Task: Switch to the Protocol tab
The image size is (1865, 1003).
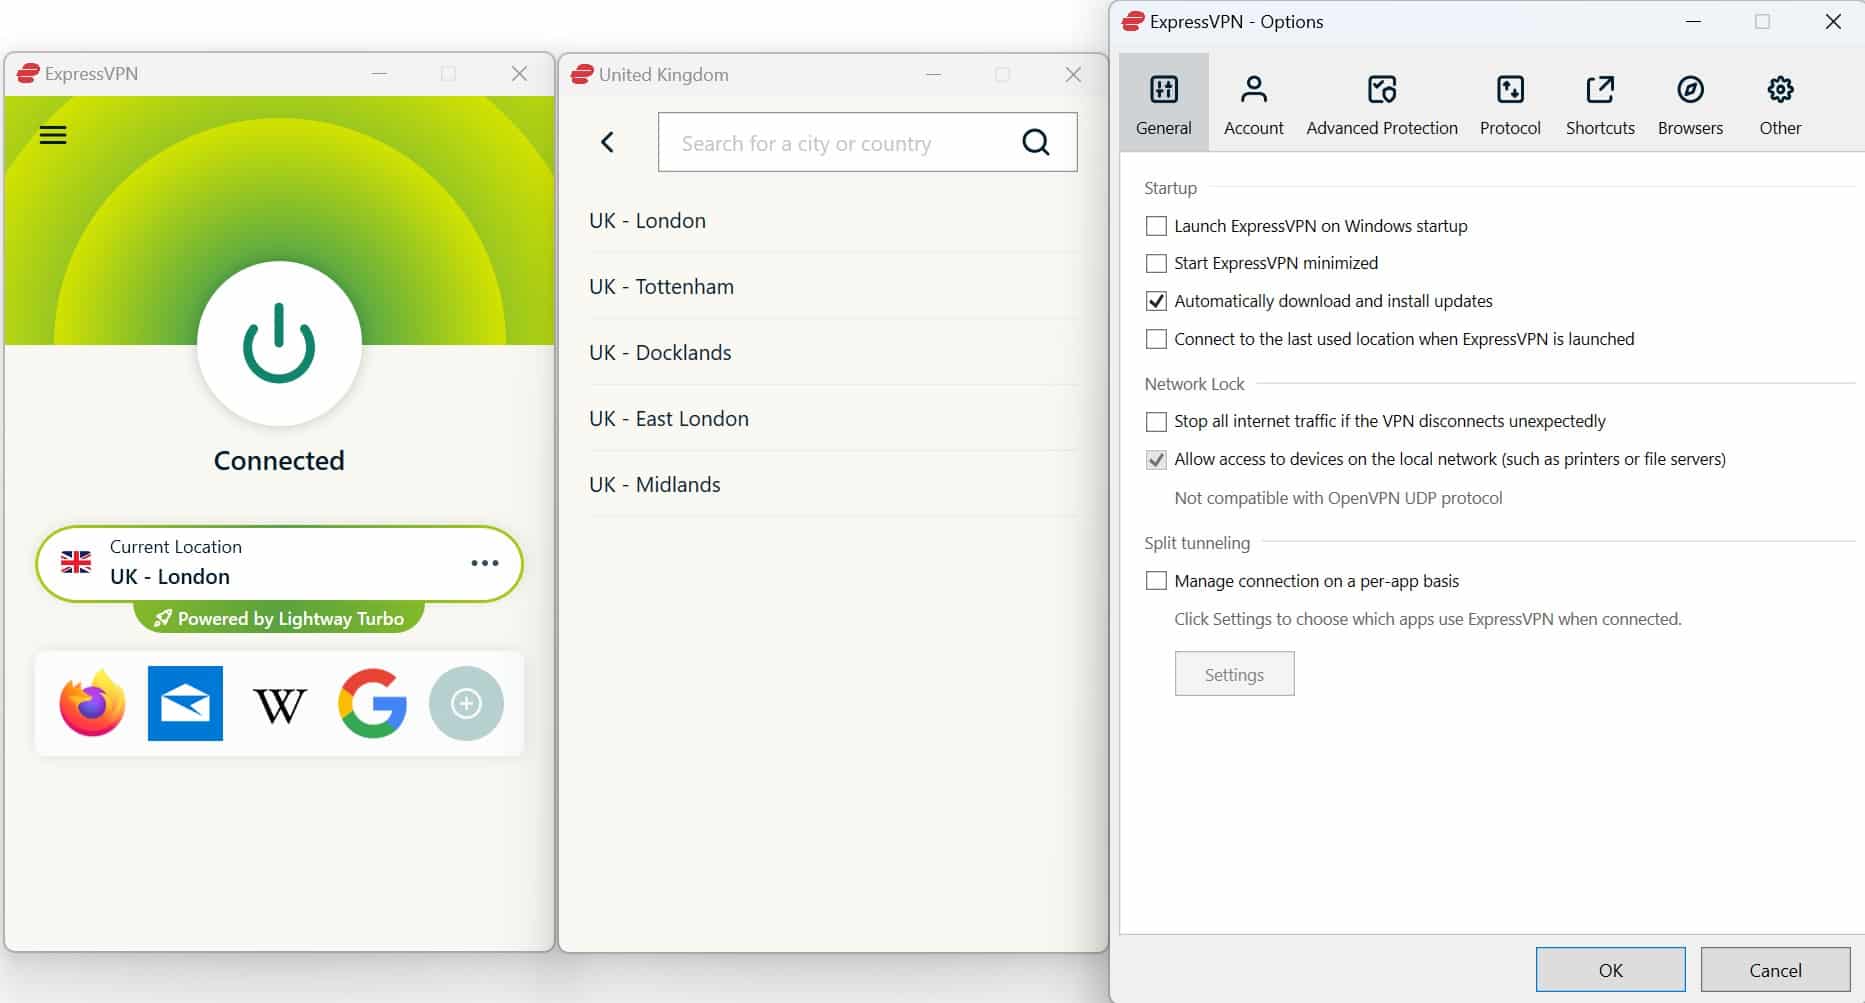Action: click(1510, 103)
